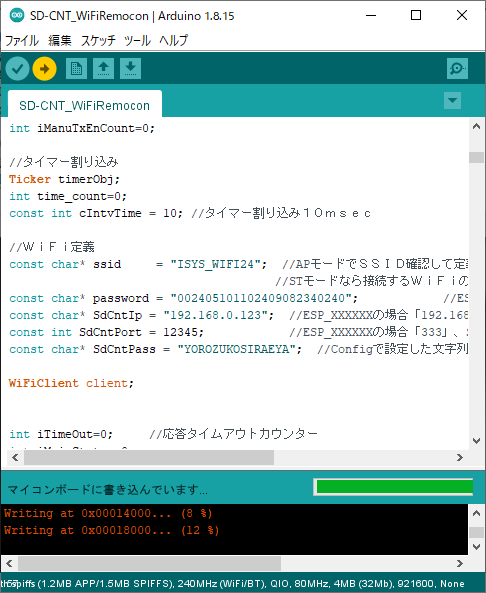
Task: Click the editor scroll down arrow
Action: tap(477, 441)
